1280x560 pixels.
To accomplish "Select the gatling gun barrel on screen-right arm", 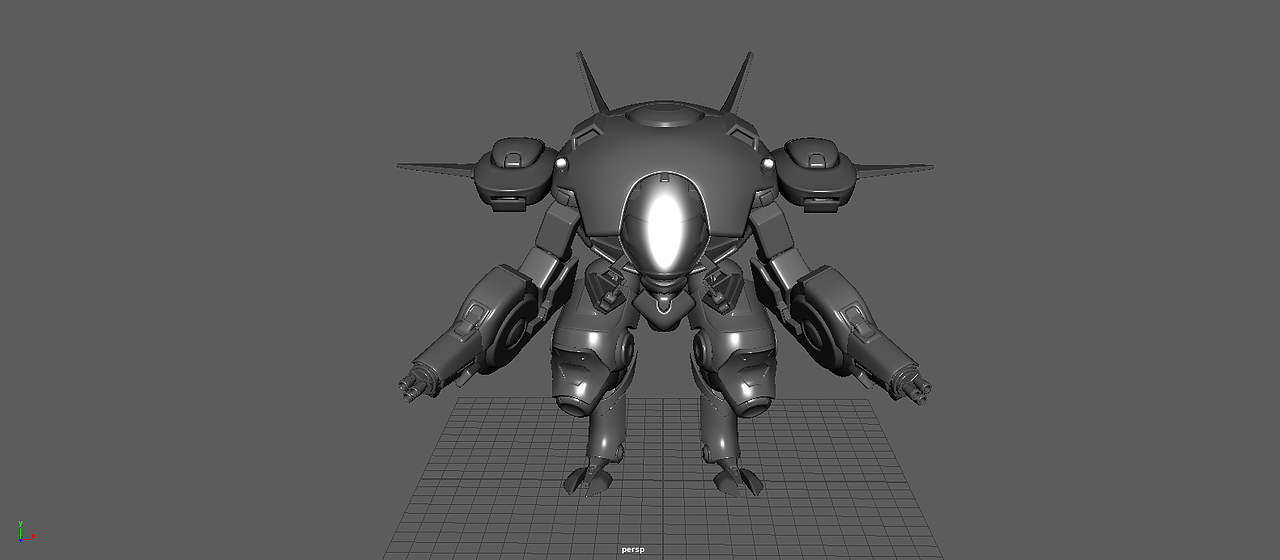I will pyautogui.click(x=914, y=382).
